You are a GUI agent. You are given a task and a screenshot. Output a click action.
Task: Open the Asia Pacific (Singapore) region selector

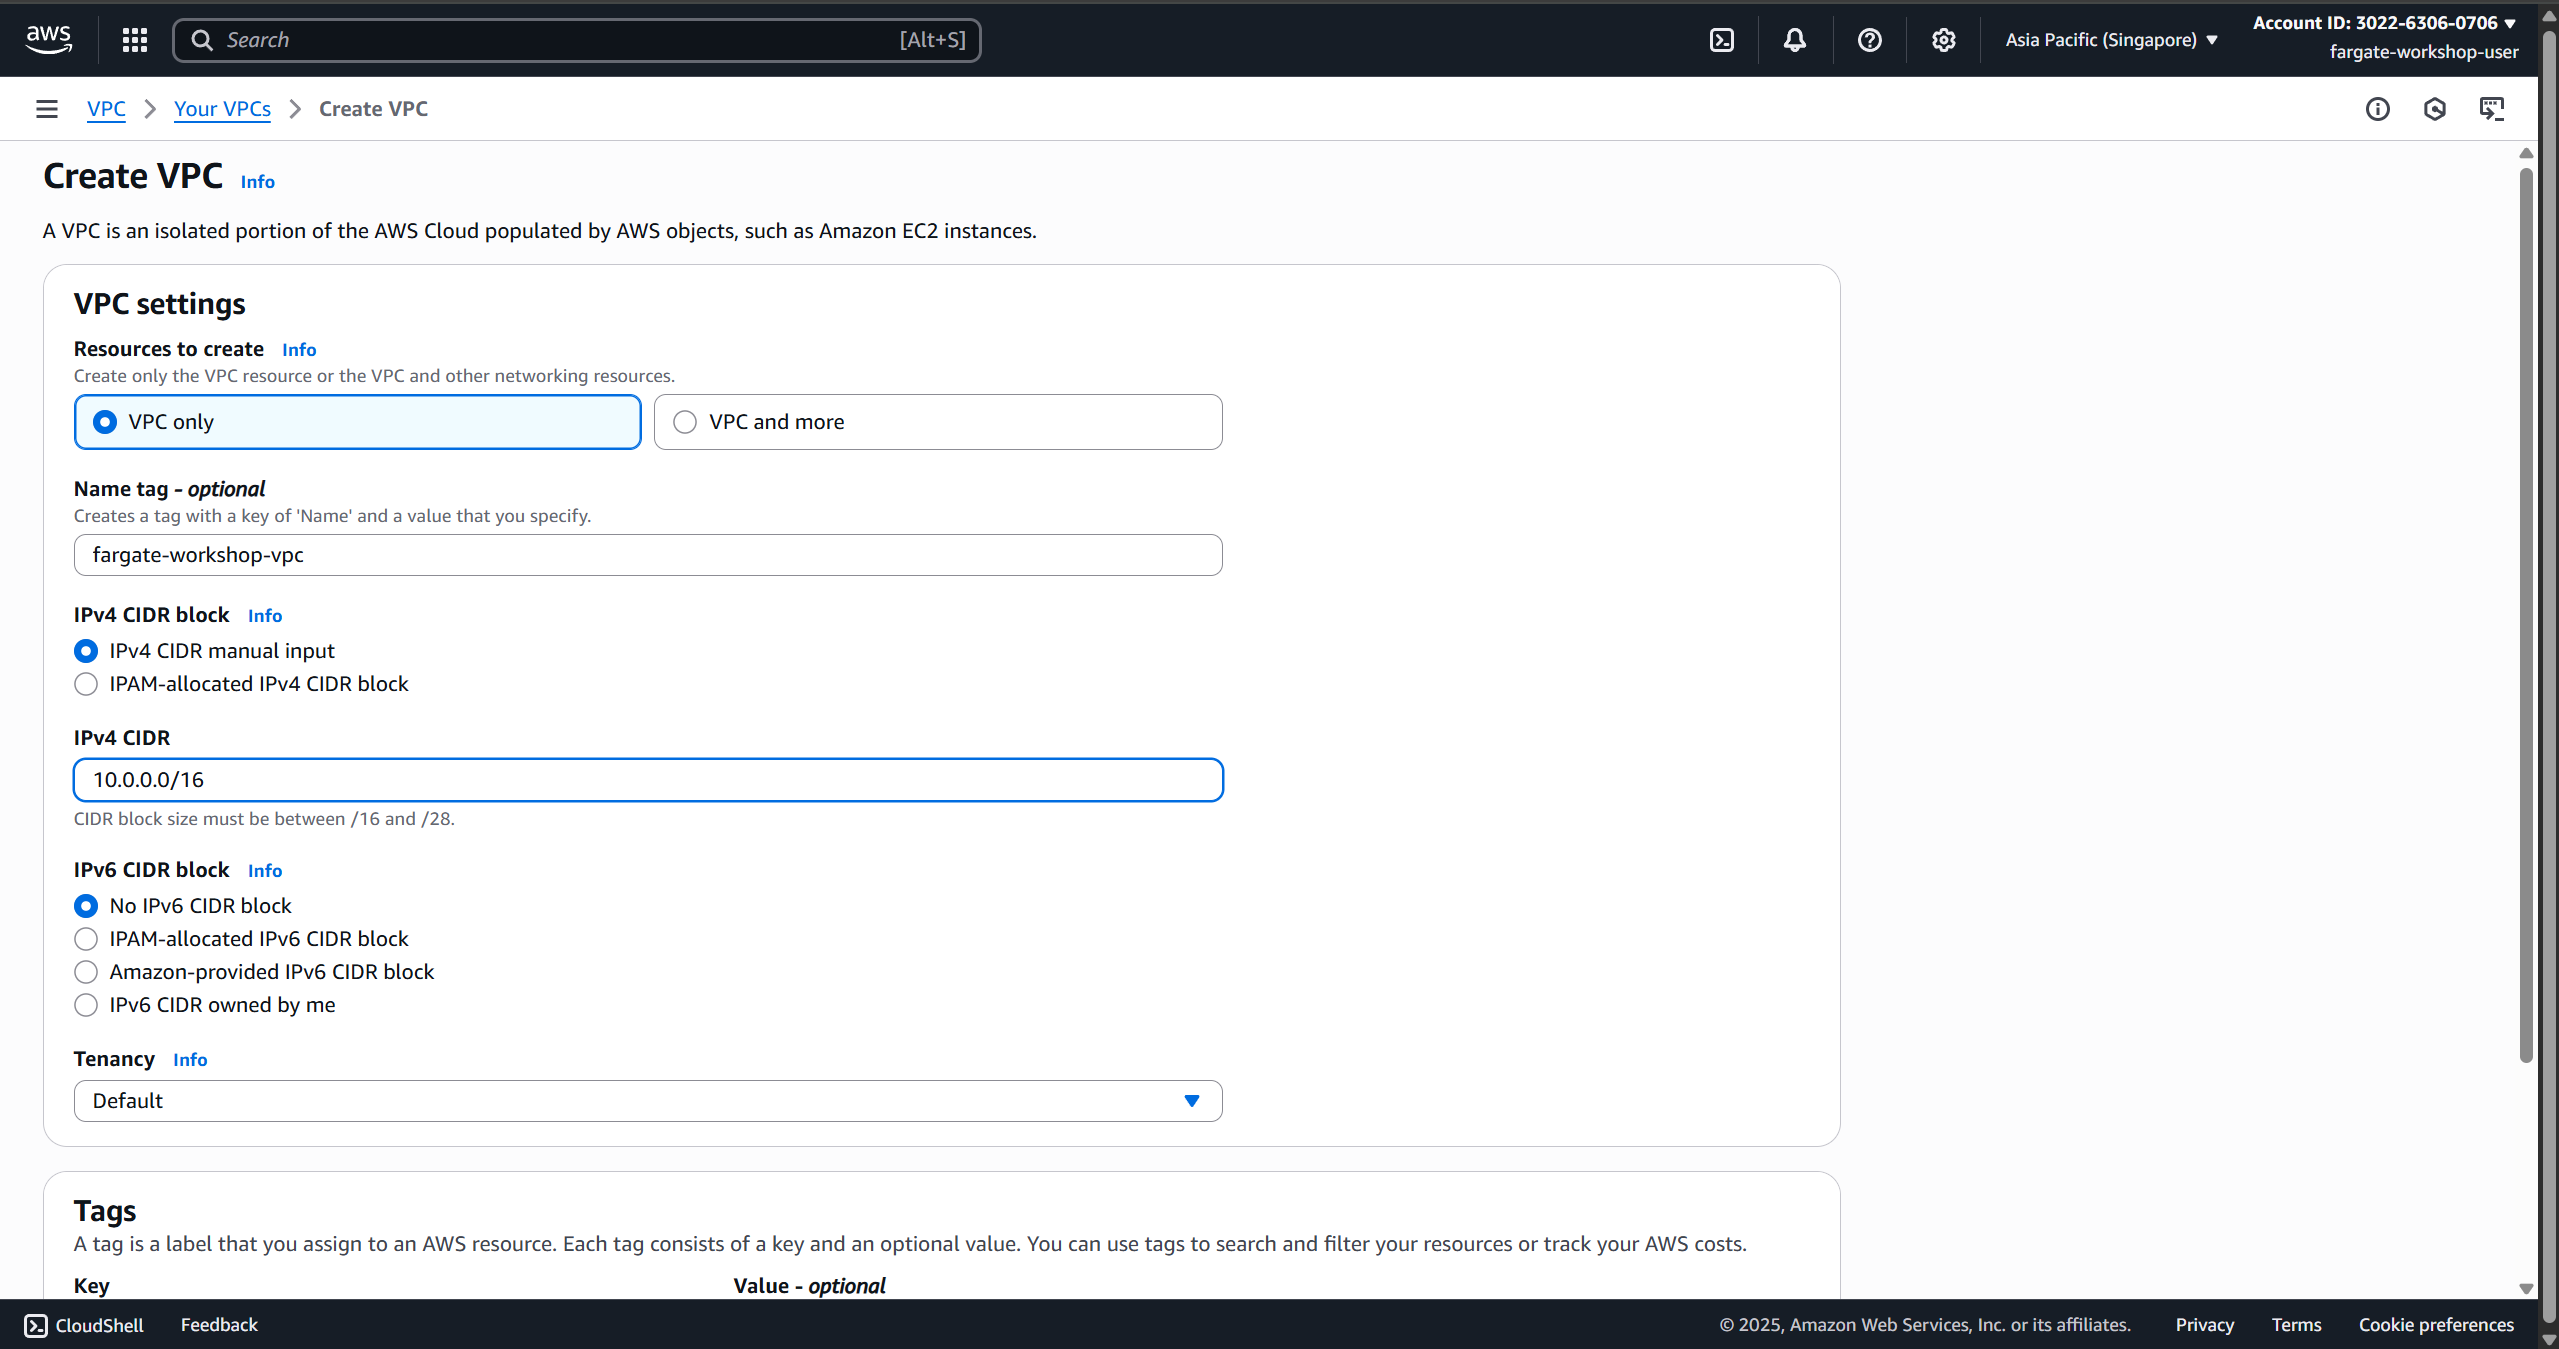[x=2111, y=40]
